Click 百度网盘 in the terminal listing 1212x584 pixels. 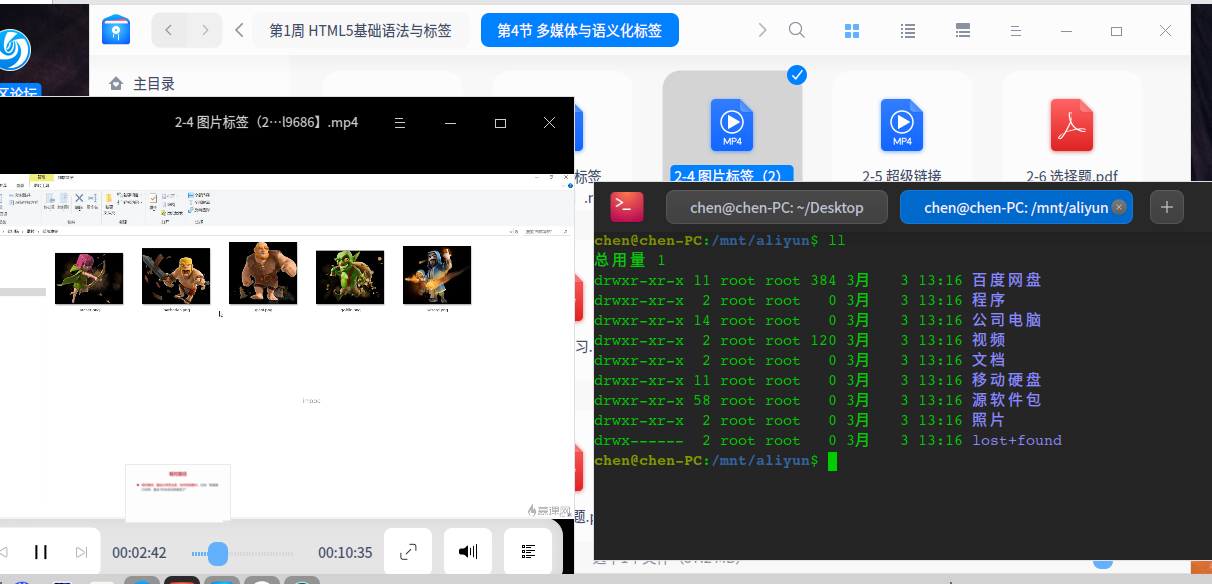[x=1006, y=280]
